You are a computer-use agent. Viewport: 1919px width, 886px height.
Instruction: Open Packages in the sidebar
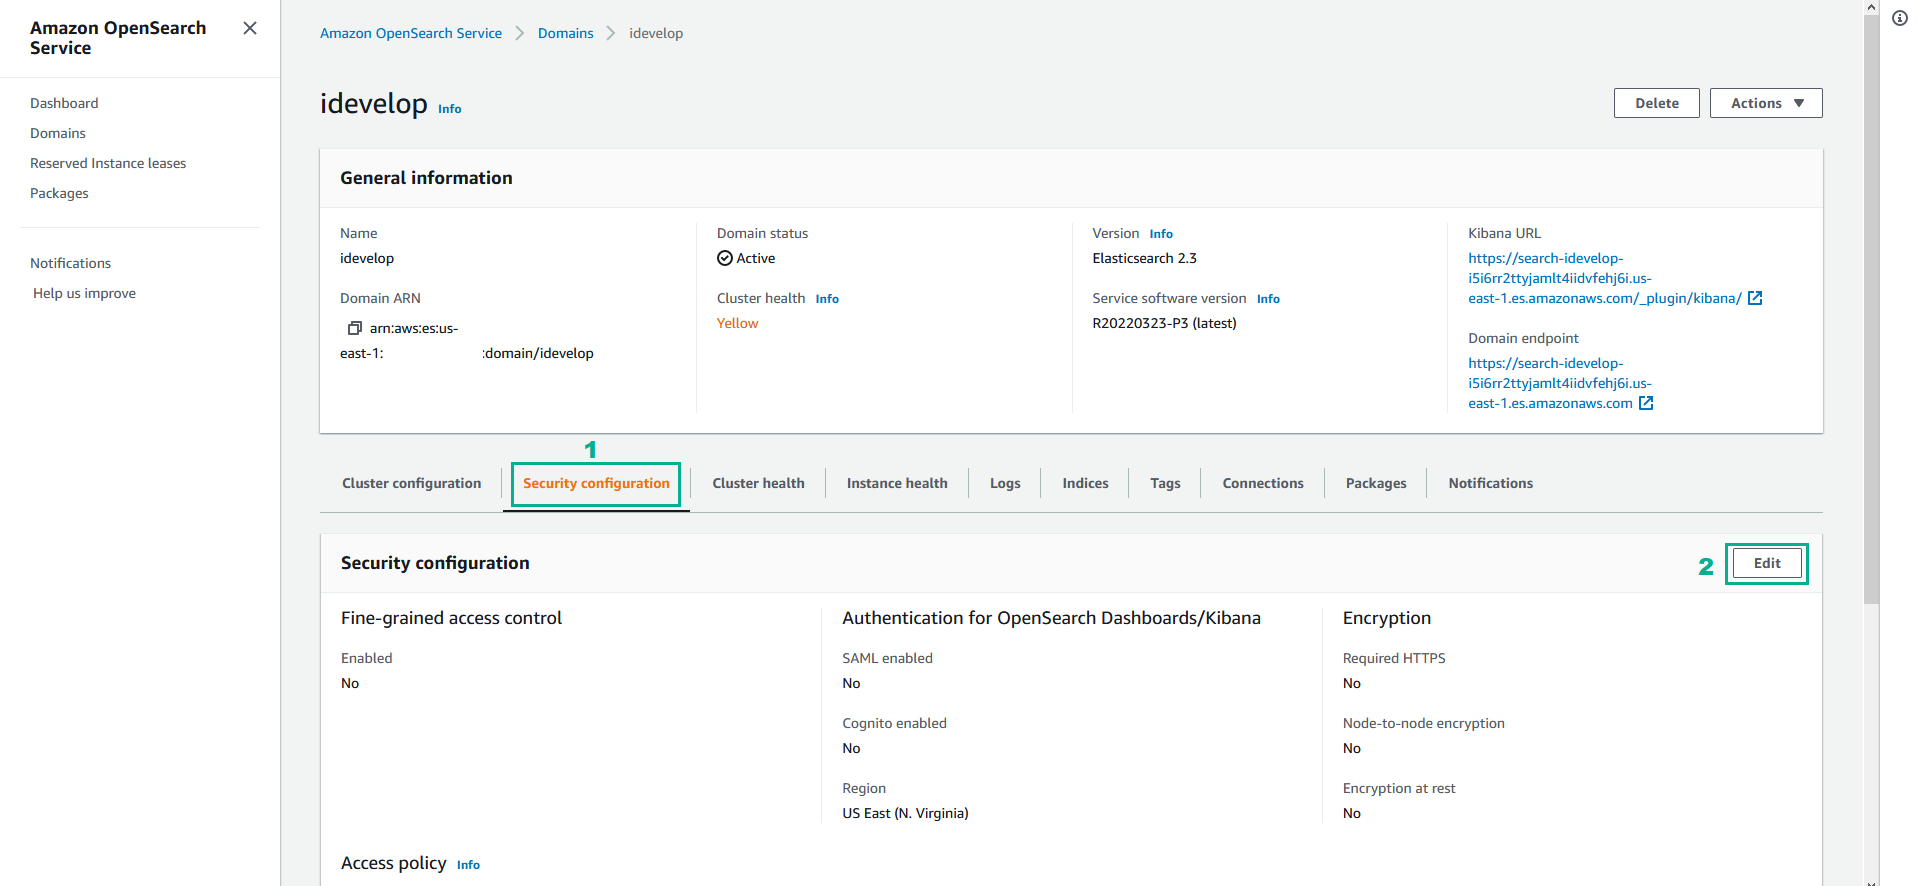click(x=59, y=193)
